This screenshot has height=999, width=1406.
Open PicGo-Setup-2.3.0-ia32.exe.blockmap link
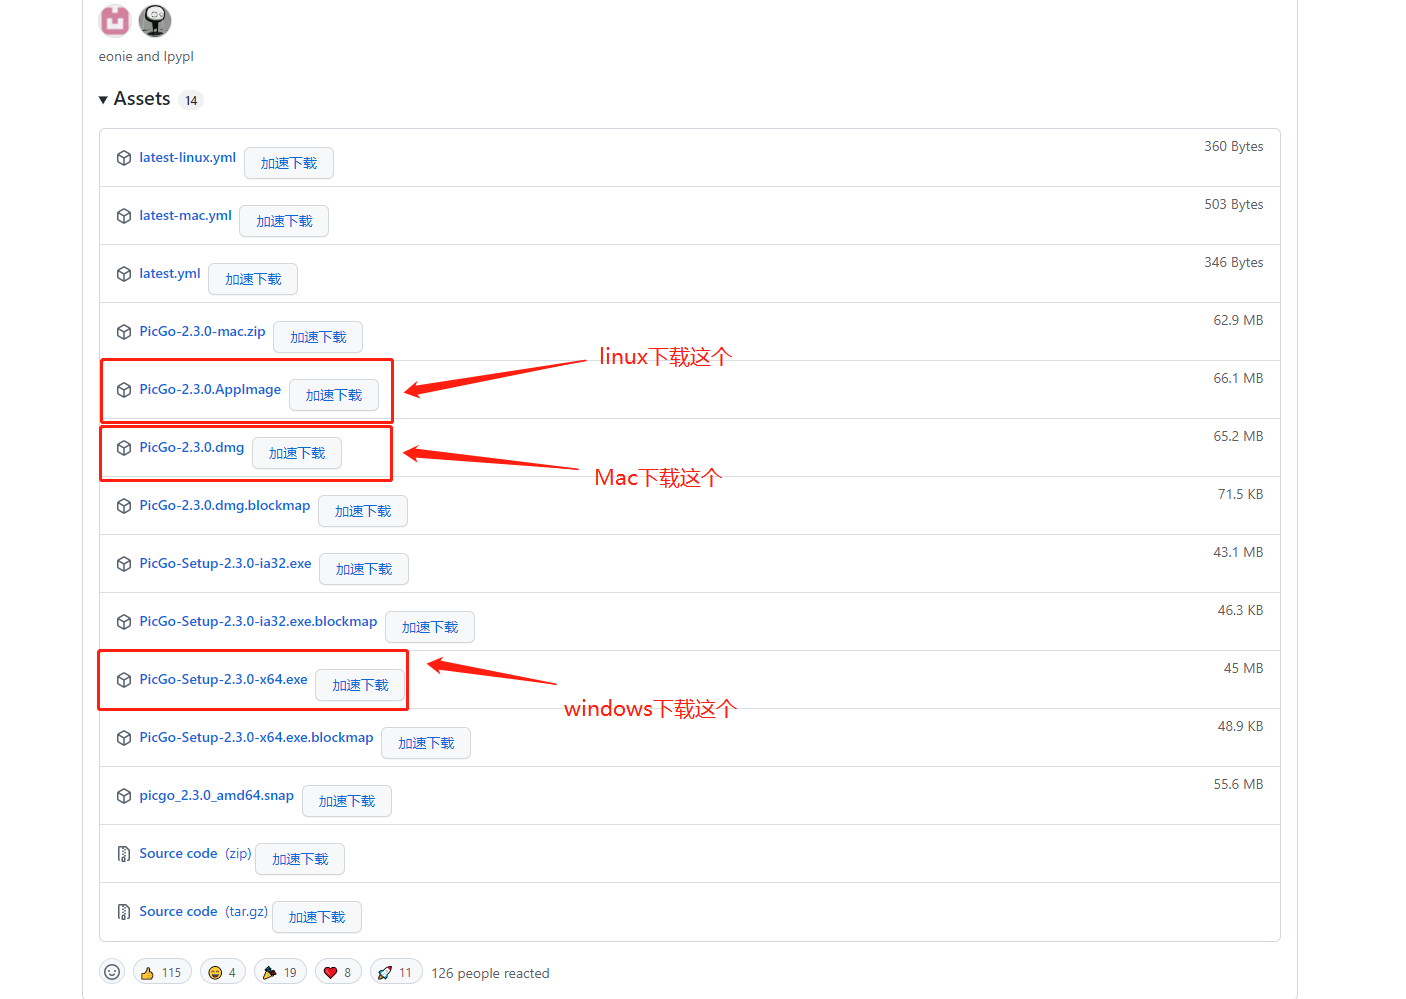tap(258, 621)
